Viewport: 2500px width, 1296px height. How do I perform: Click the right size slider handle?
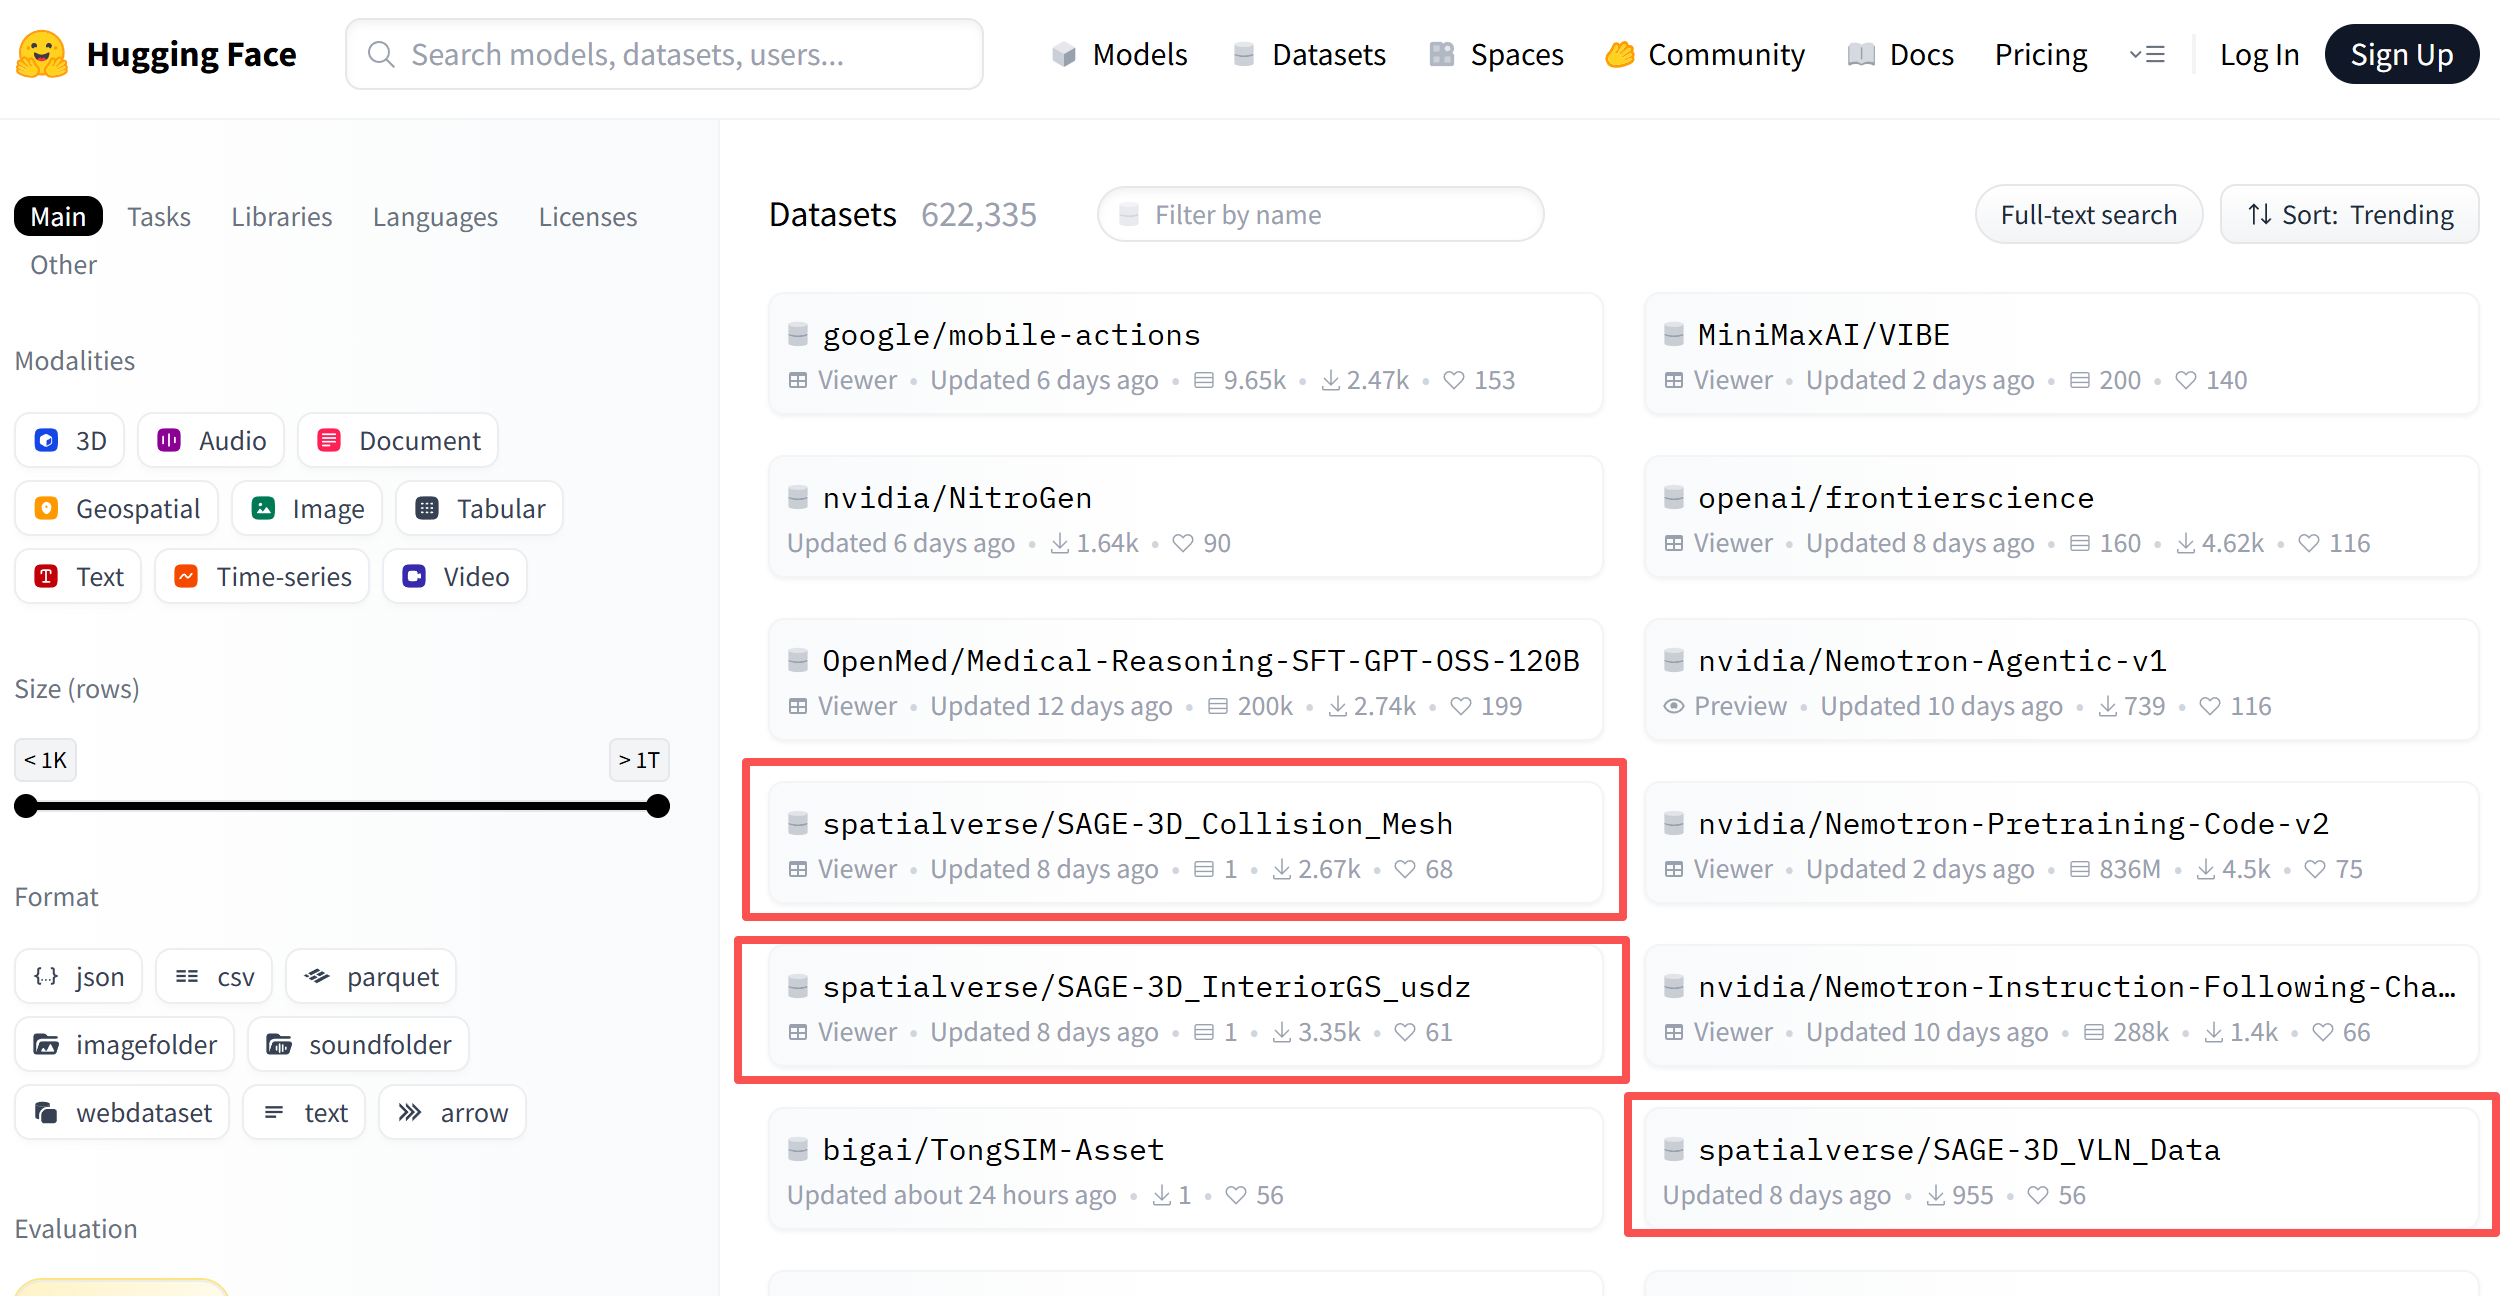point(658,806)
